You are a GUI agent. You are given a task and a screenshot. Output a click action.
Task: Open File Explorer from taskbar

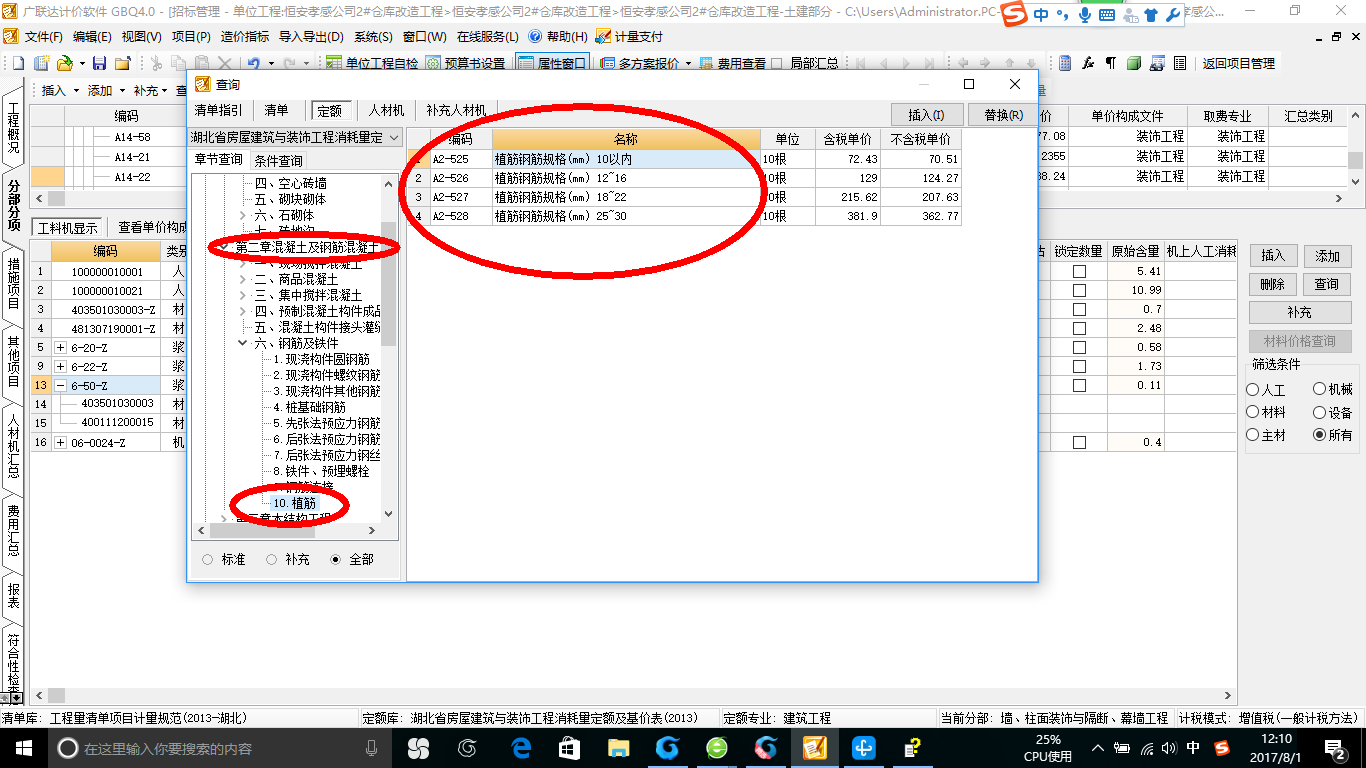pyautogui.click(x=619, y=747)
